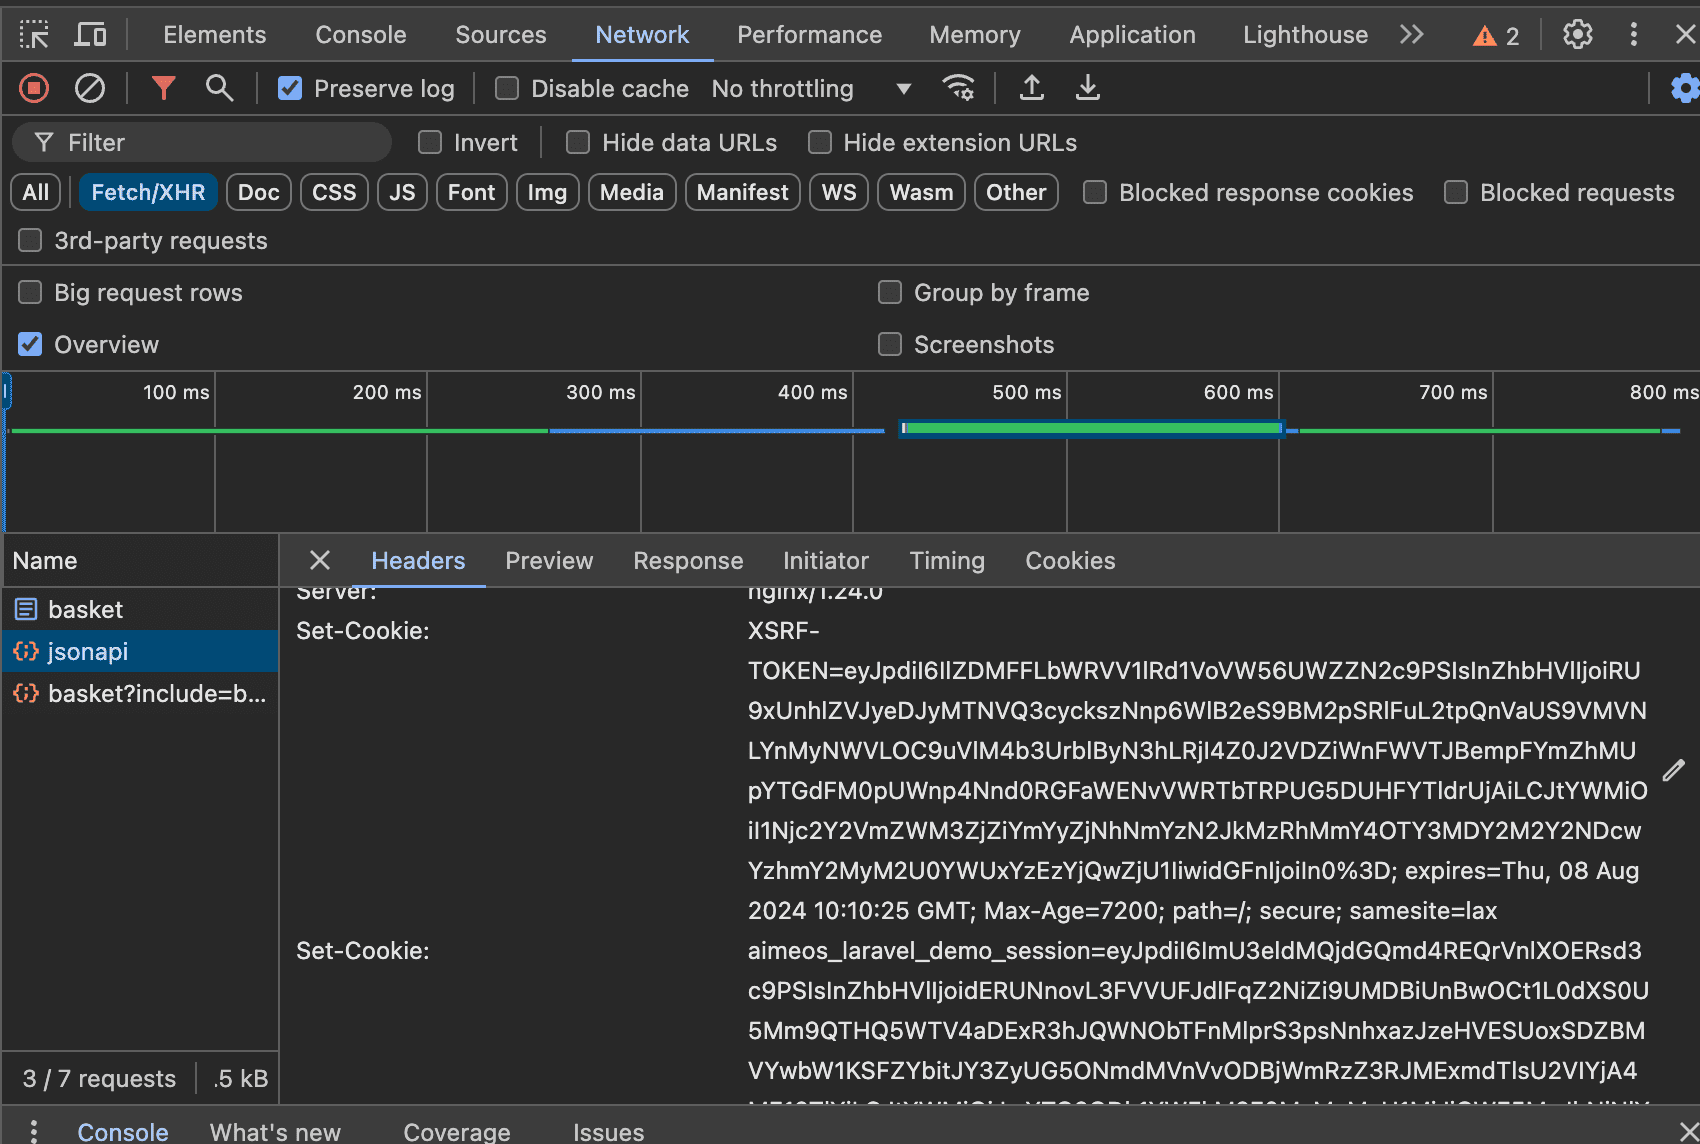1700x1144 pixels.
Task: Show the request Response tab
Action: point(688,561)
